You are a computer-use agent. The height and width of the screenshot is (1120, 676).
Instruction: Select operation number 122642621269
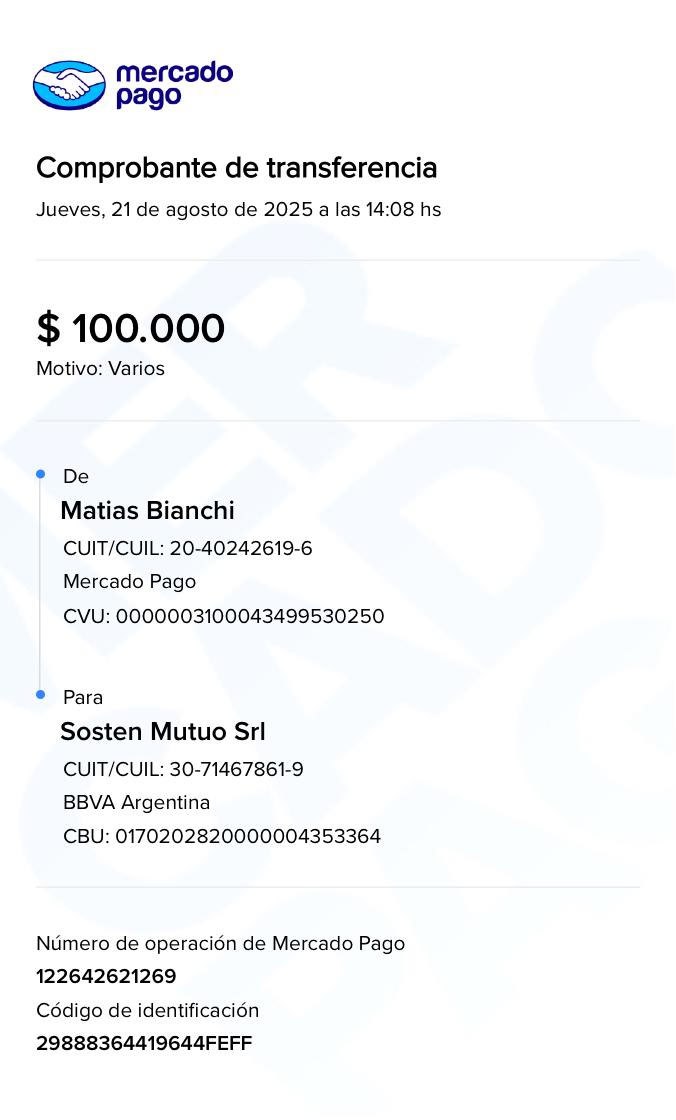pyautogui.click(x=106, y=977)
